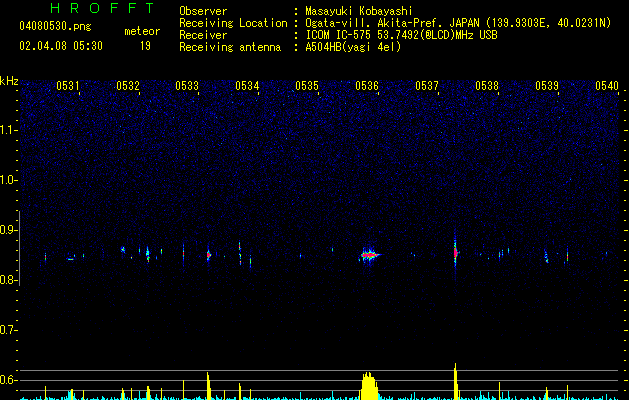The image size is (629, 400).
Task: Click the tall meteor echo after 0537
Action: tap(455, 253)
